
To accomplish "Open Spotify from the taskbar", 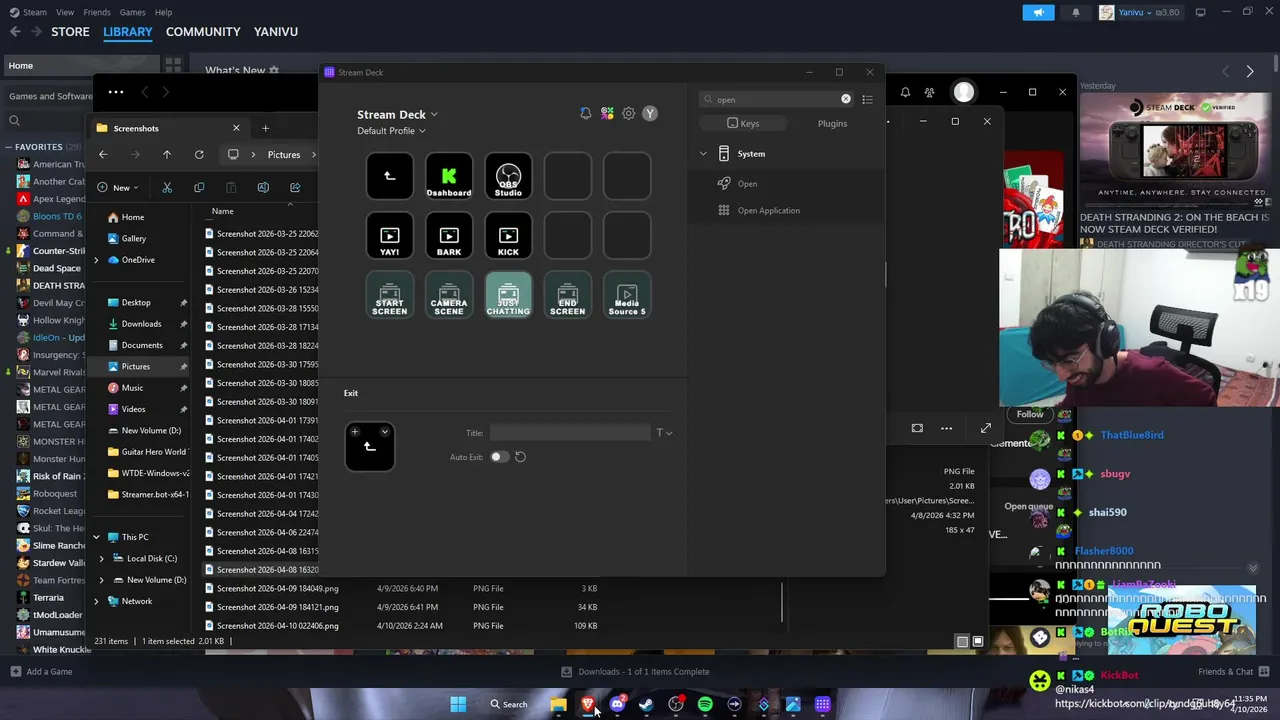I will point(705,704).
